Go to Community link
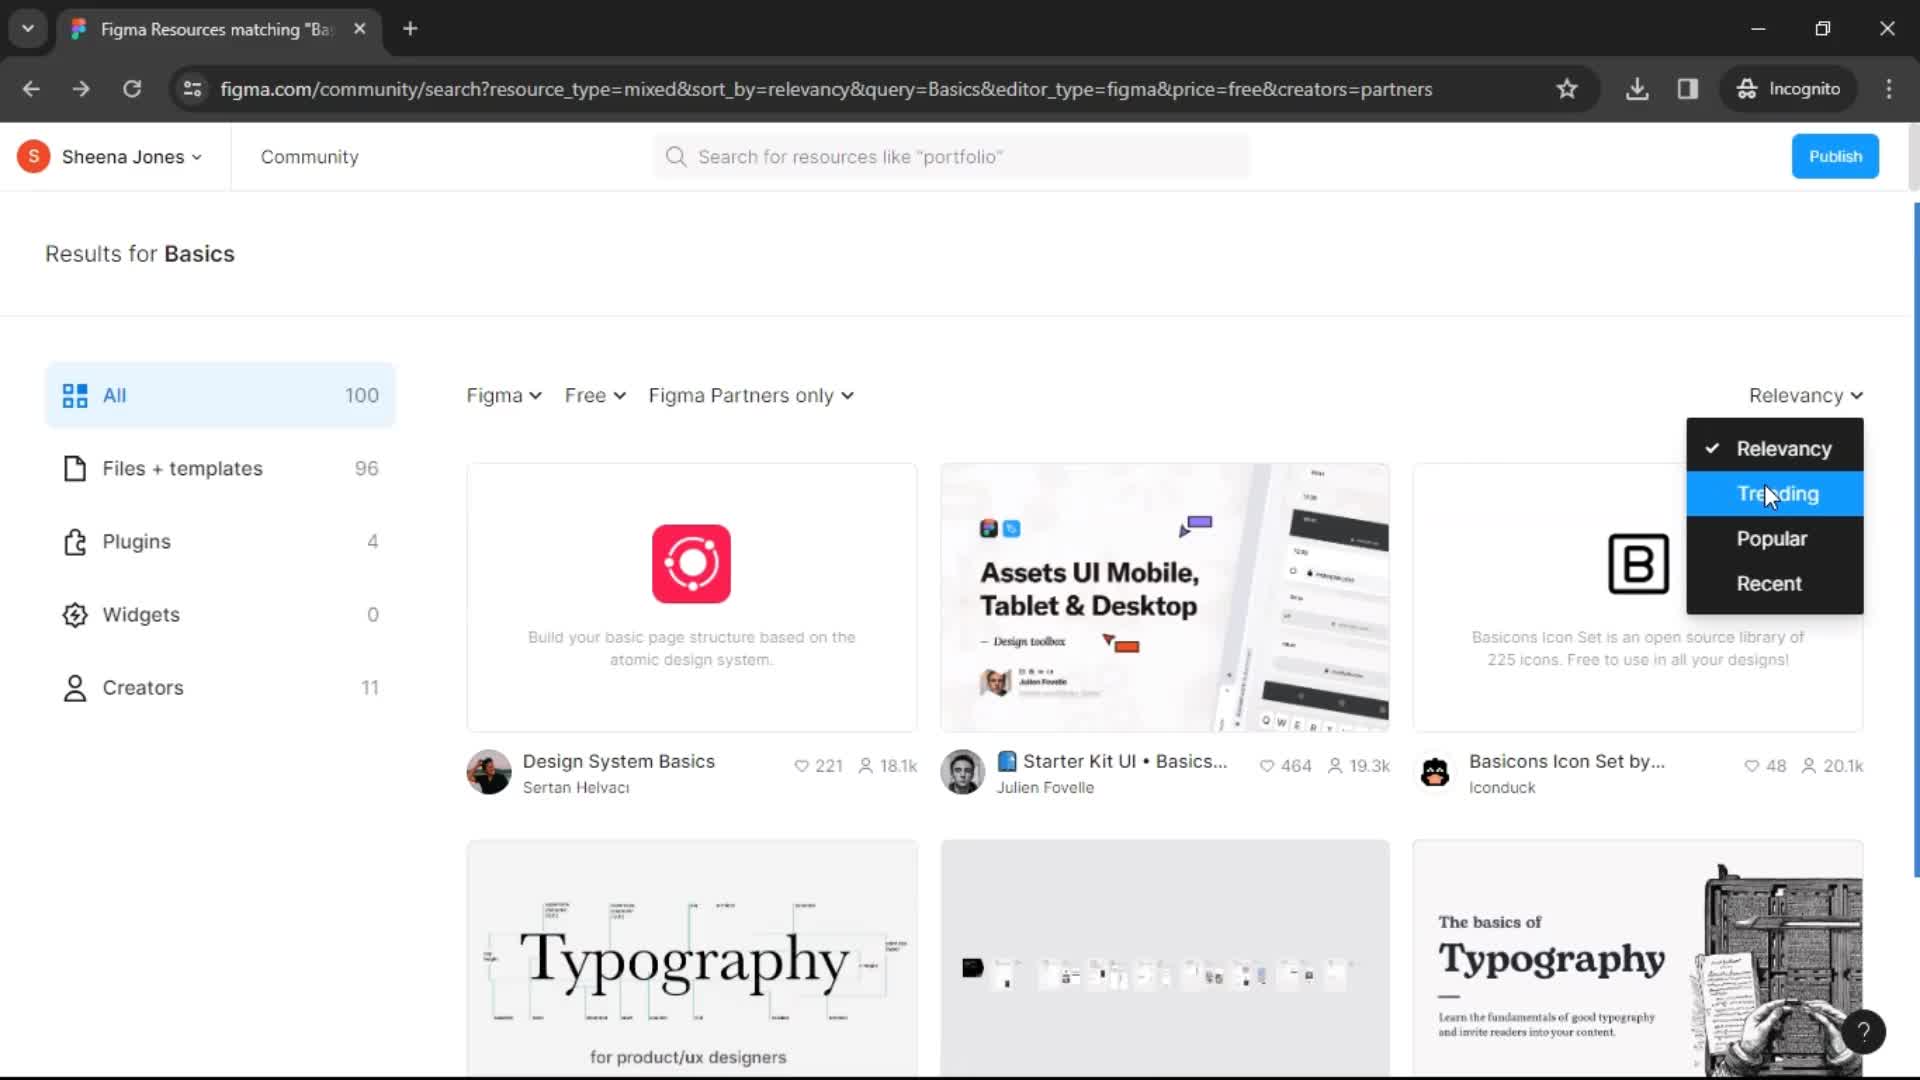This screenshot has width=1920, height=1080. coord(309,157)
